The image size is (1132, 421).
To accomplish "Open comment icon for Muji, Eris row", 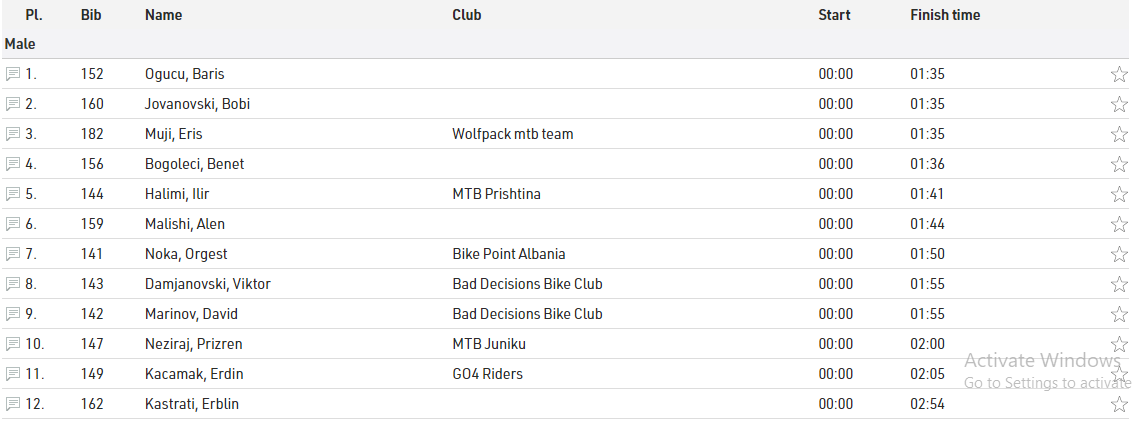I will tap(13, 134).
